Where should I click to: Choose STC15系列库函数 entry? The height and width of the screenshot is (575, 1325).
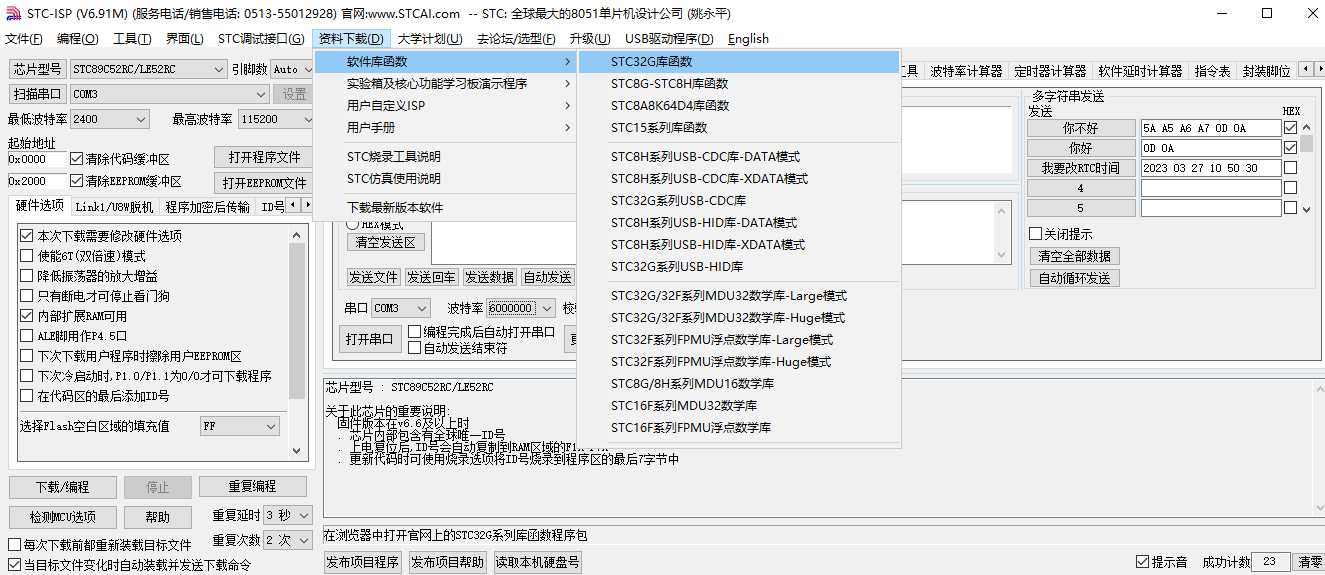[739, 128]
